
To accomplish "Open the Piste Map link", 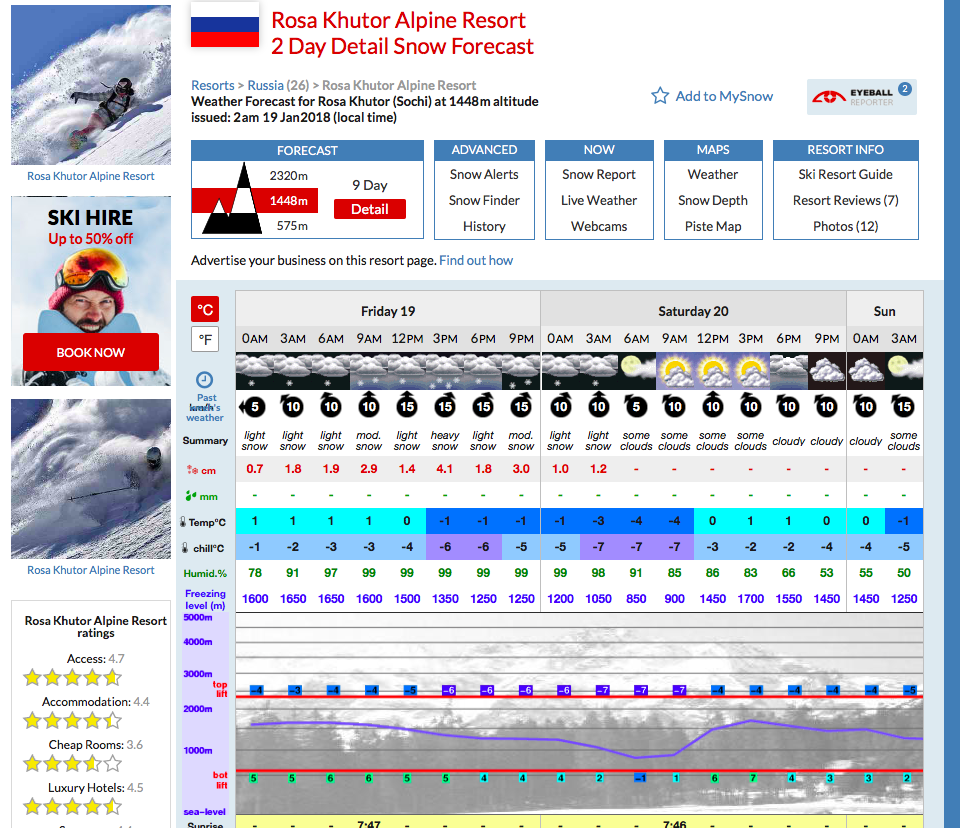I will tap(713, 227).
